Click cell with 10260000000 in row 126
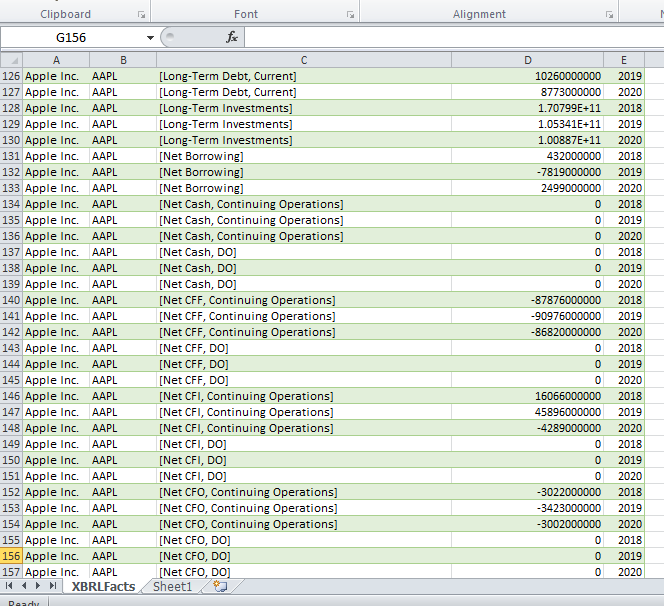 [528, 76]
